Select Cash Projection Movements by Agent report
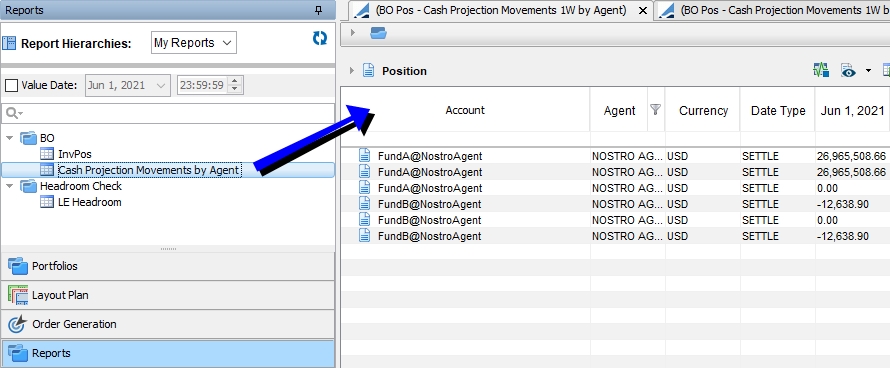Screen dimensions: 890x368 [x=149, y=170]
